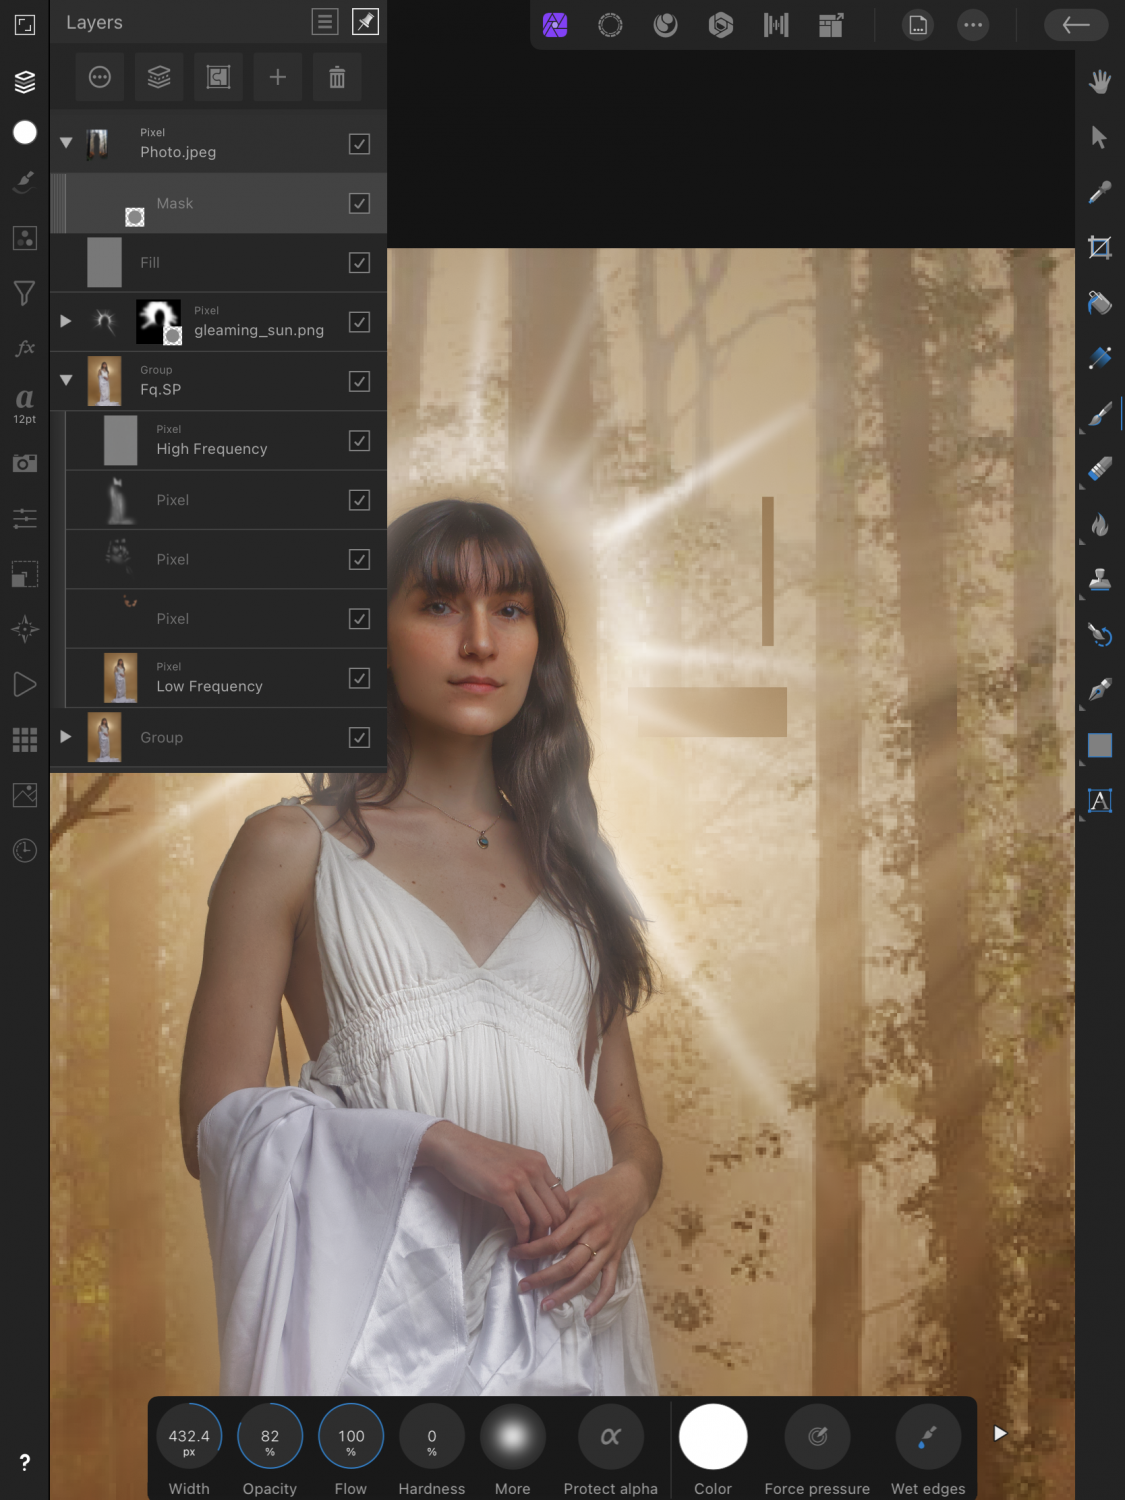Add a mask layer button
This screenshot has height=1500, width=1125.
pyautogui.click(x=218, y=77)
